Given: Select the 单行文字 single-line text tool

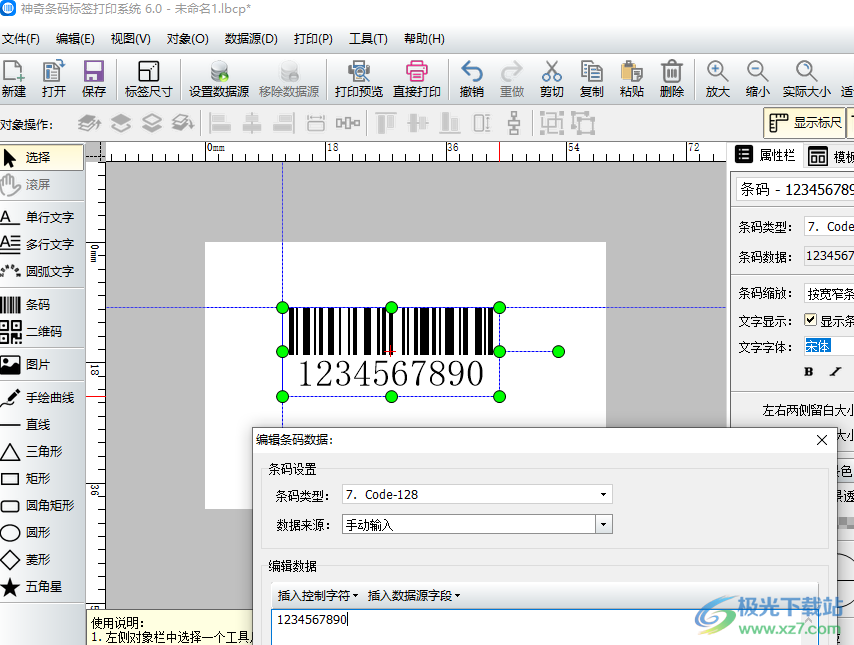Looking at the screenshot, I should click(x=42, y=217).
